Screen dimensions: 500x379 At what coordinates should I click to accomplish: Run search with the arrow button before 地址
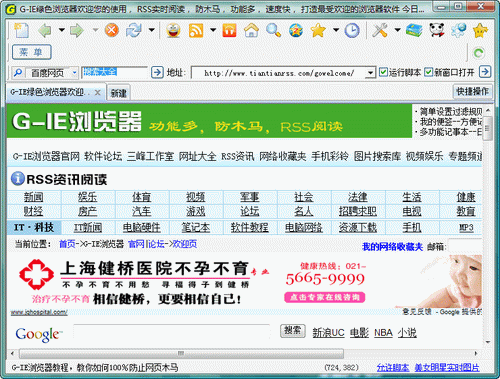click(157, 72)
